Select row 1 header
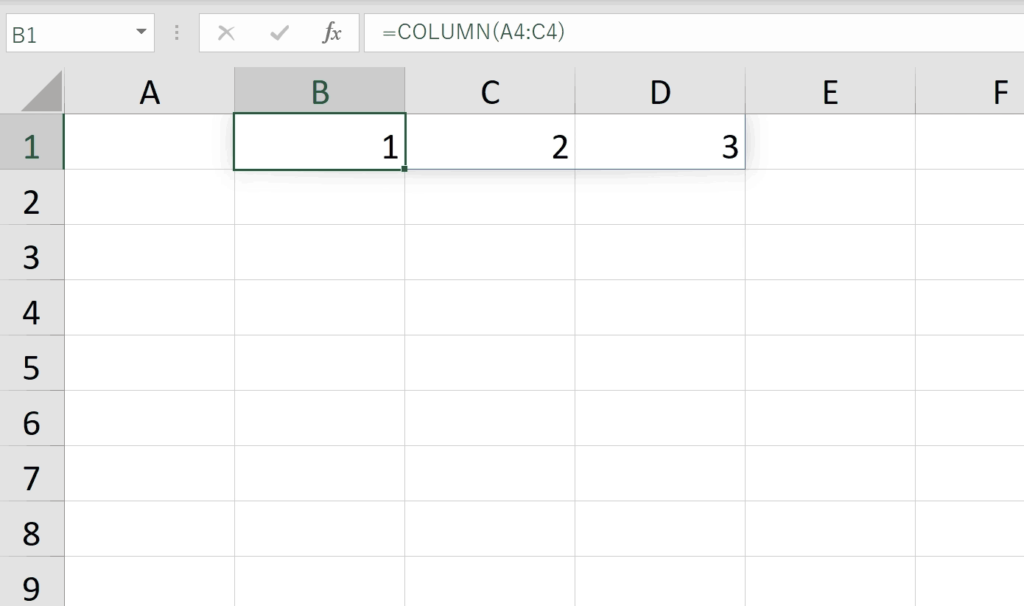 pos(31,142)
